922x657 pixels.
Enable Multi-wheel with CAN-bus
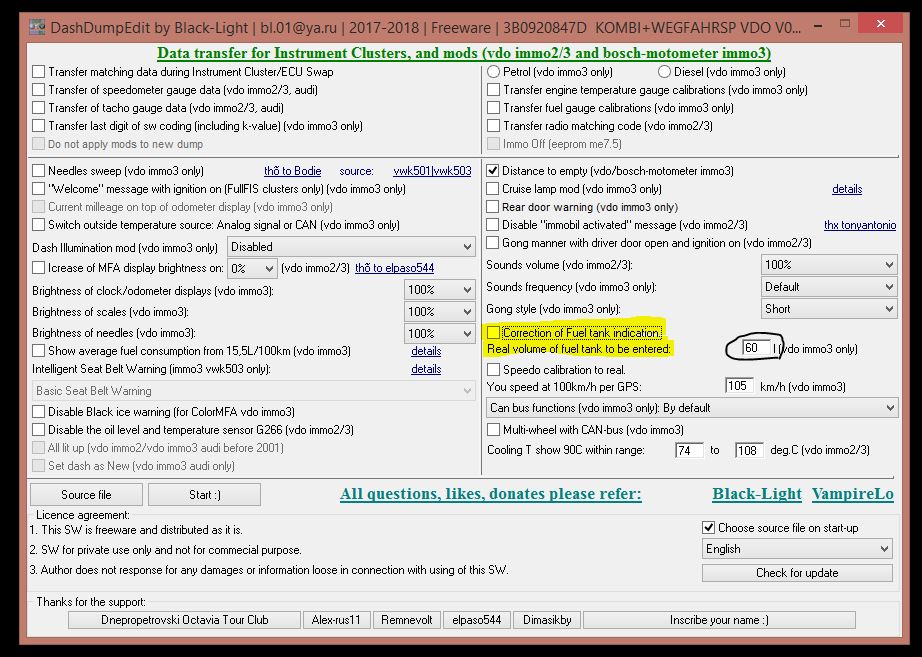click(x=493, y=430)
